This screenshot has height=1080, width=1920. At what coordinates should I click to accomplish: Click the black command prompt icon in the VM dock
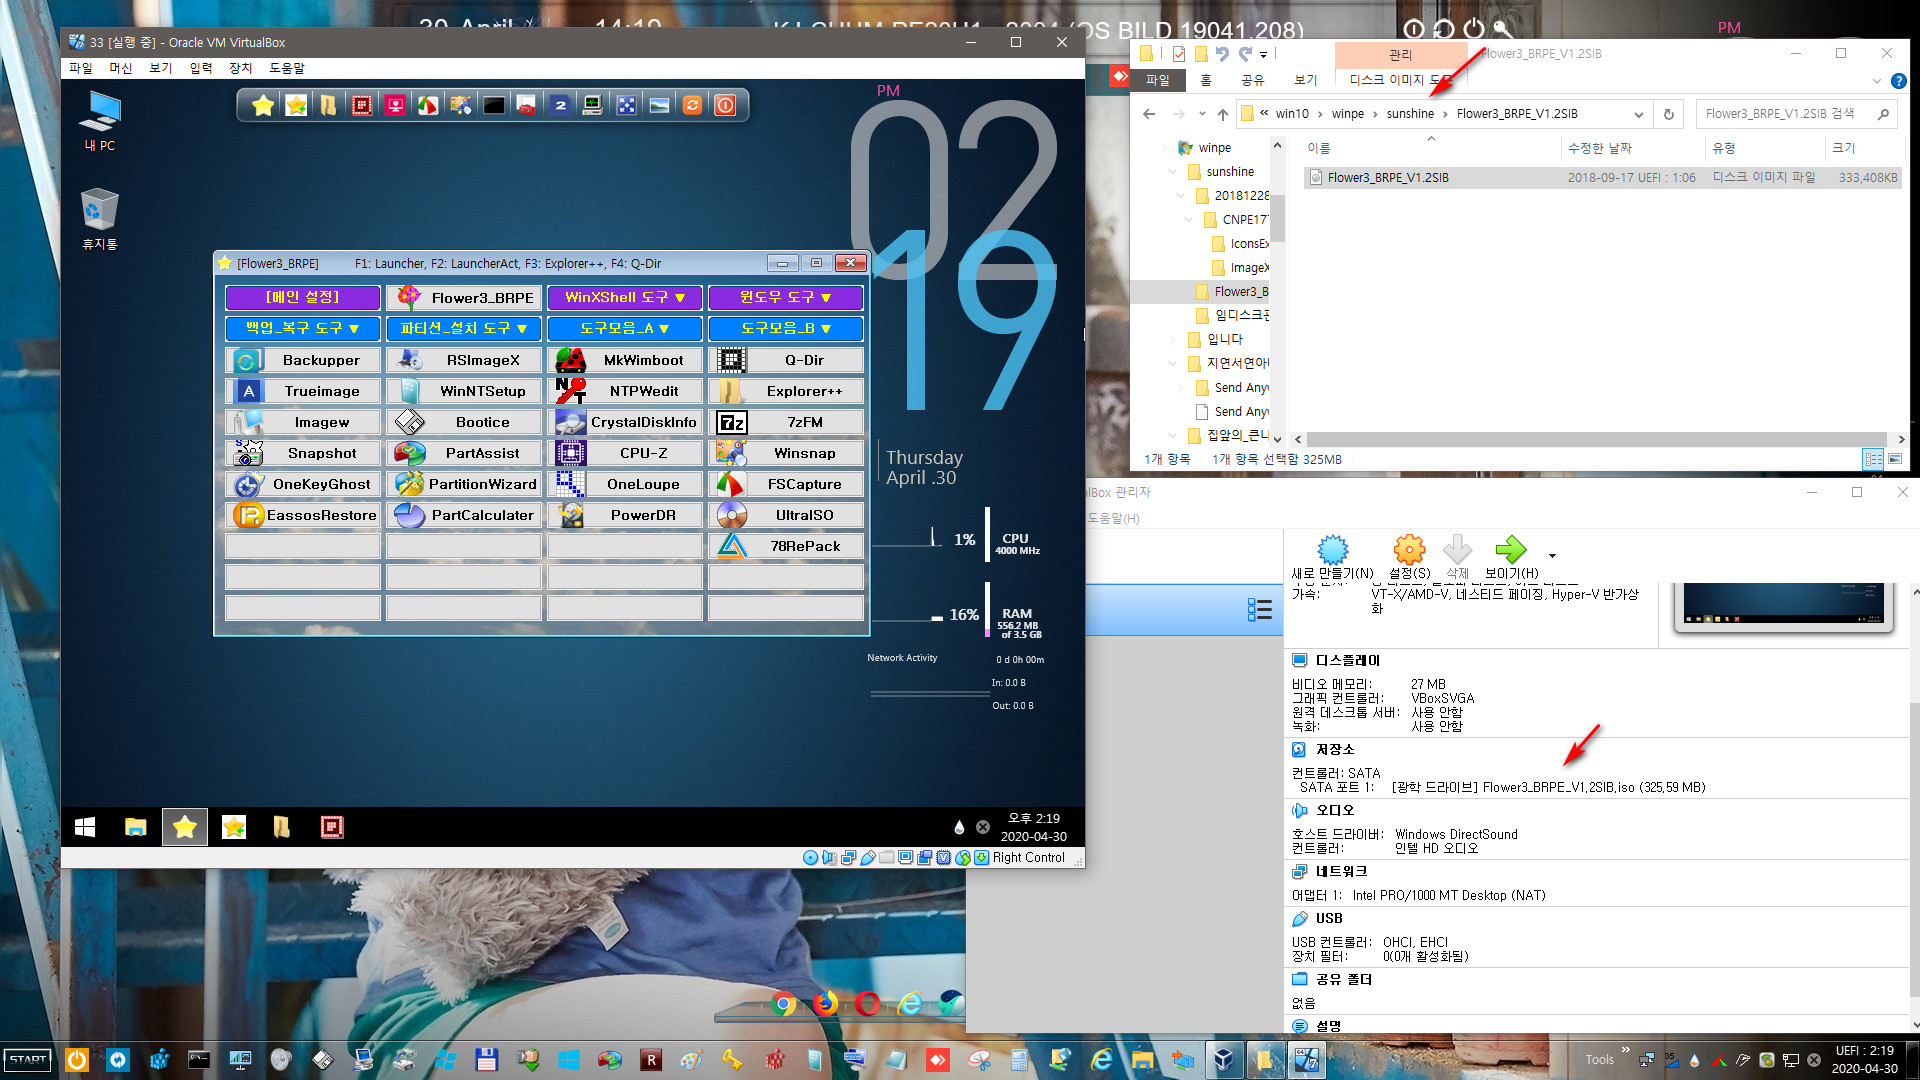click(494, 105)
